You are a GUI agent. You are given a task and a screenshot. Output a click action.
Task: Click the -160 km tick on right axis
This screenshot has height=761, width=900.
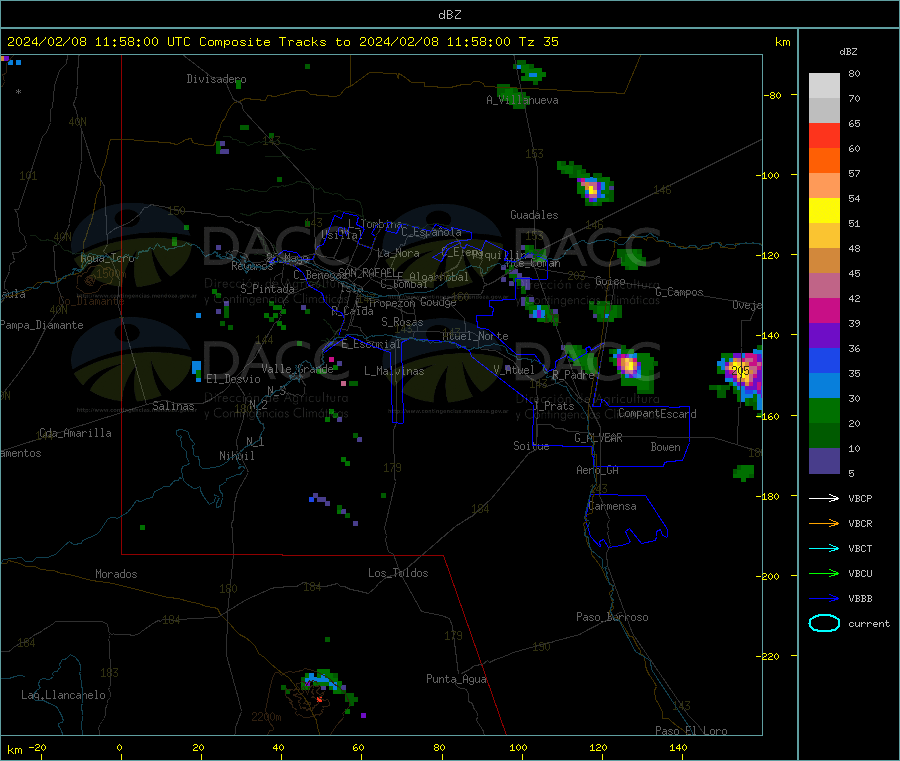(769, 416)
